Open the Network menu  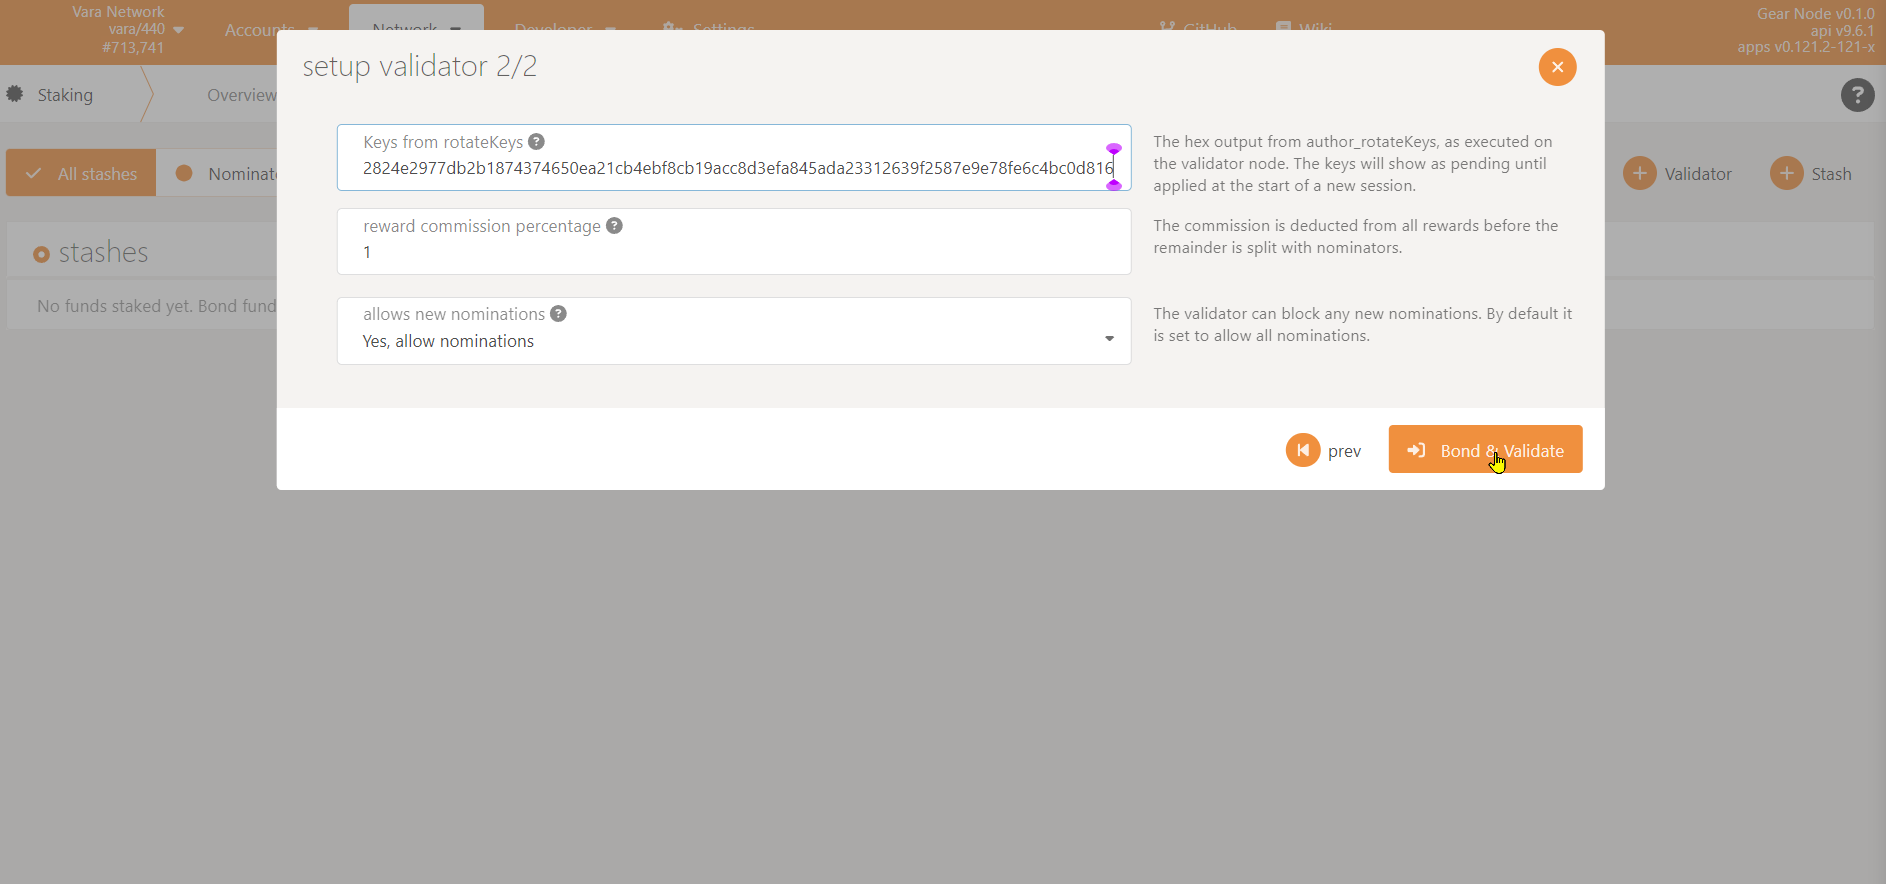click(x=416, y=30)
